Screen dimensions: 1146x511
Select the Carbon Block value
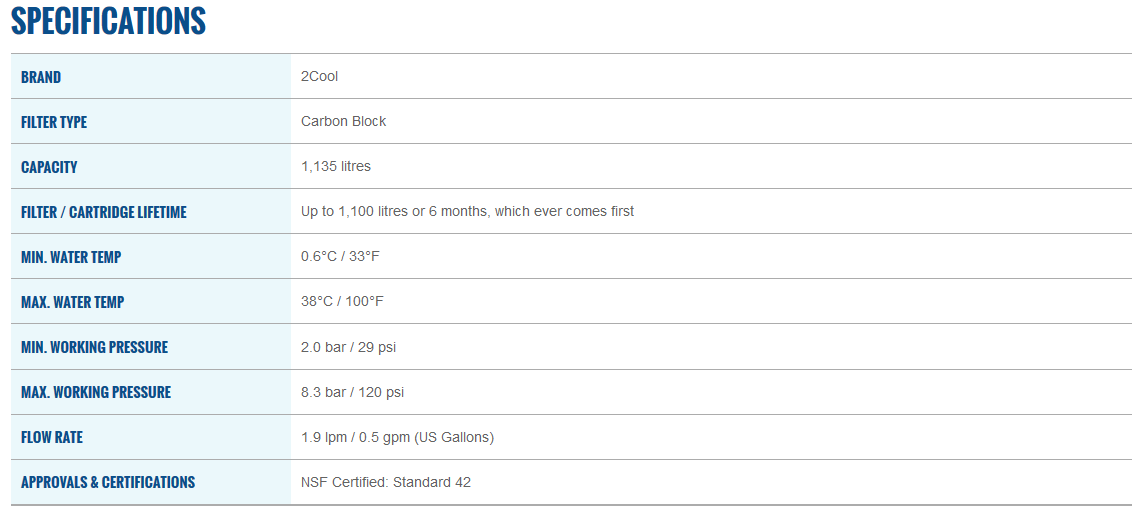click(343, 122)
